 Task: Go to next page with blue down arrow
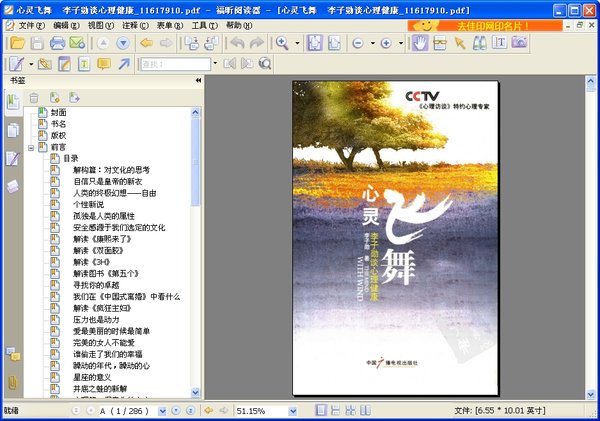(123, 43)
